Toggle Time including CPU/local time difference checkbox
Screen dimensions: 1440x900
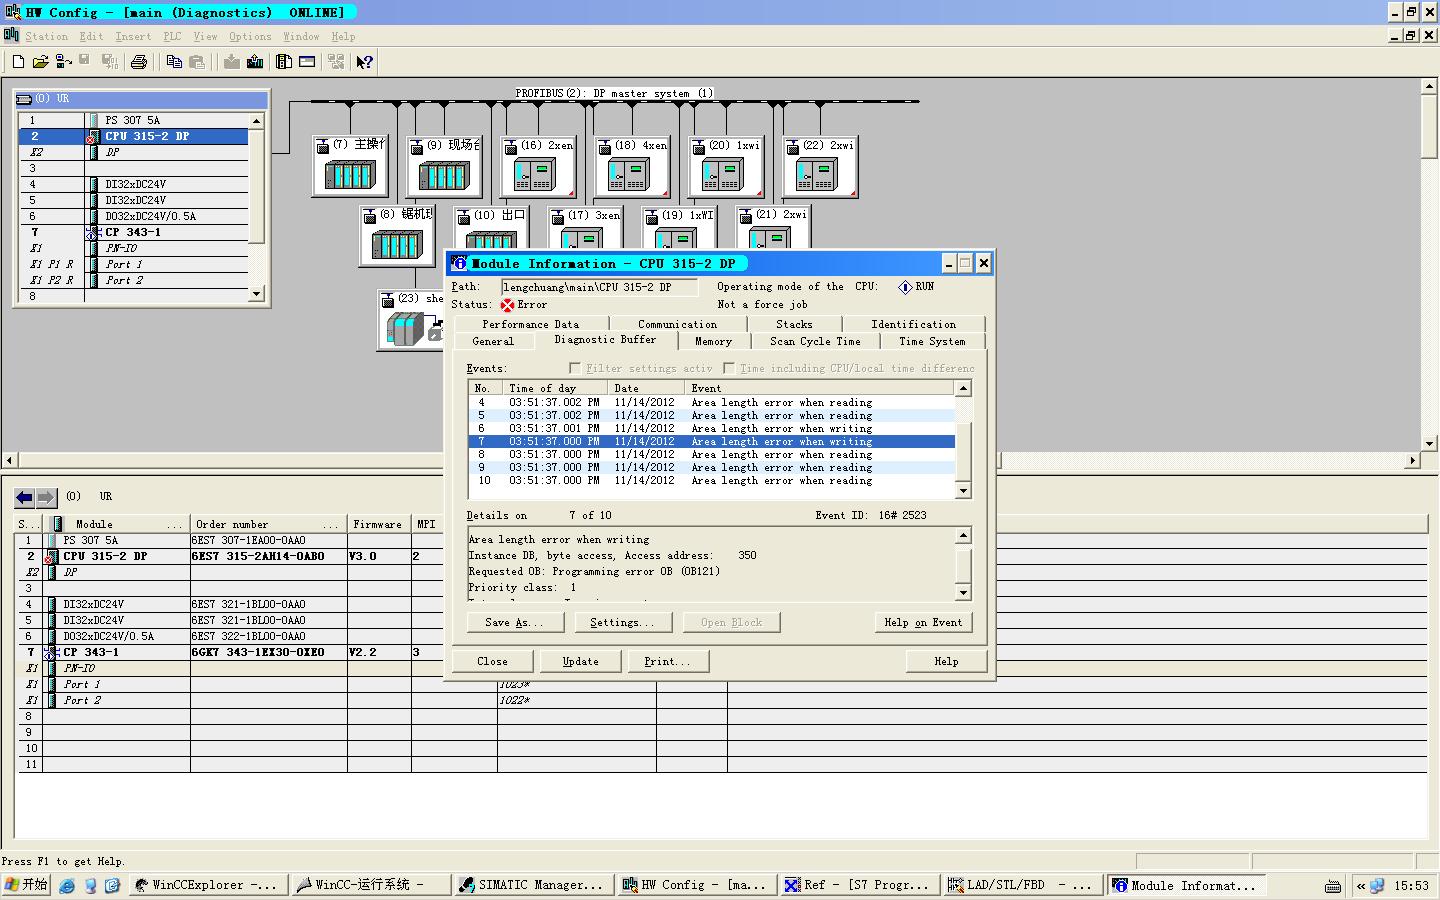(729, 368)
